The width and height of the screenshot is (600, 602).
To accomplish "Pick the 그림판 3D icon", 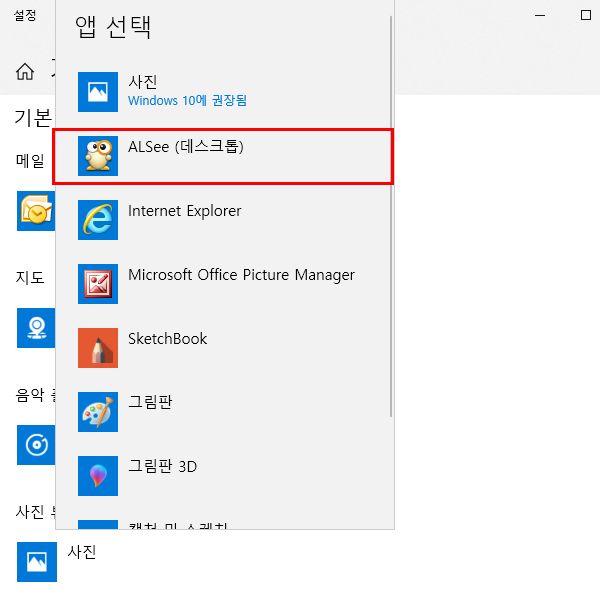I will tap(98, 476).
